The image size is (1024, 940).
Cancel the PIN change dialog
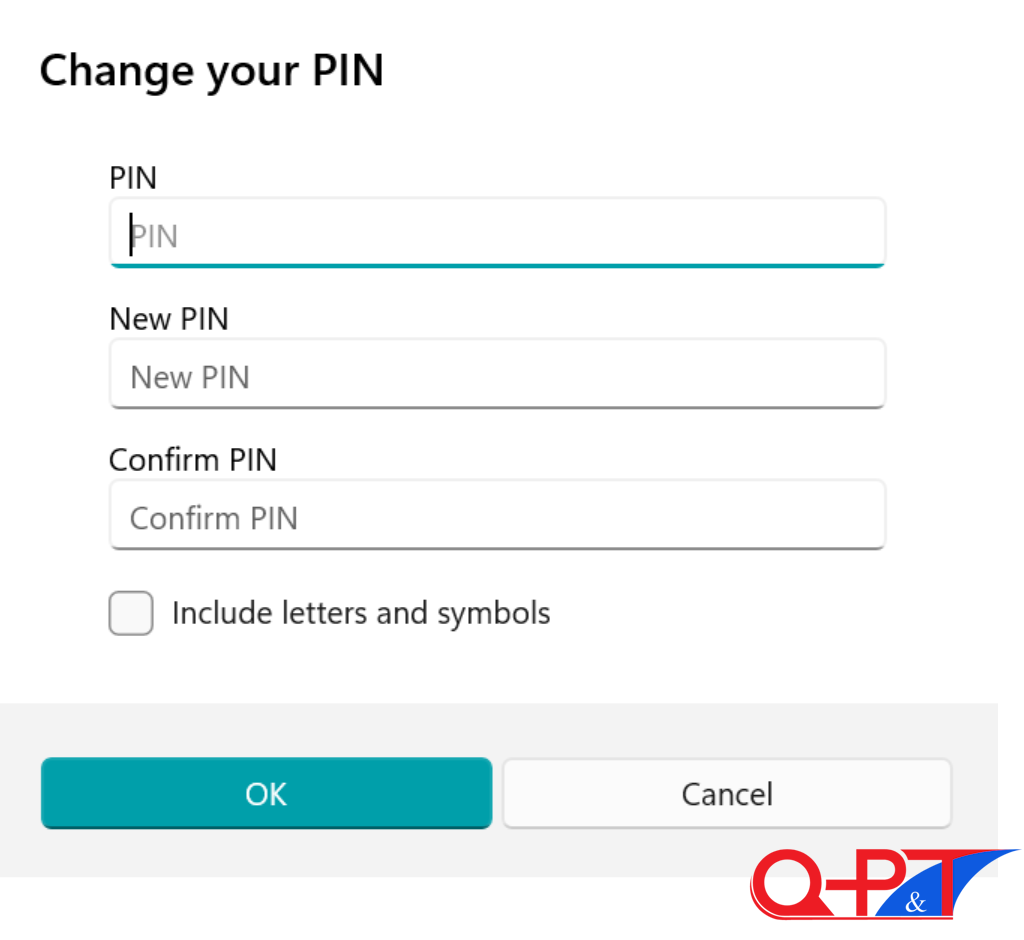(x=727, y=794)
